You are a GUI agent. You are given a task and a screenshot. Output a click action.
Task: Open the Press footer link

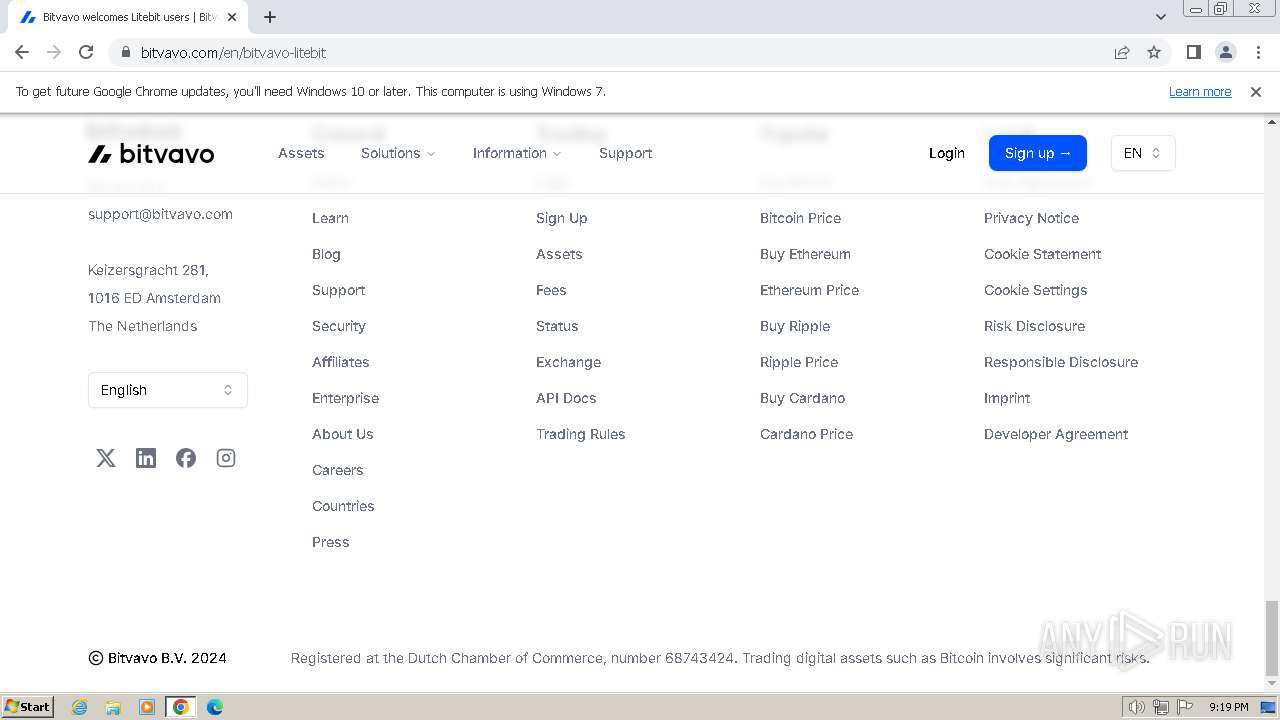pyautogui.click(x=331, y=542)
